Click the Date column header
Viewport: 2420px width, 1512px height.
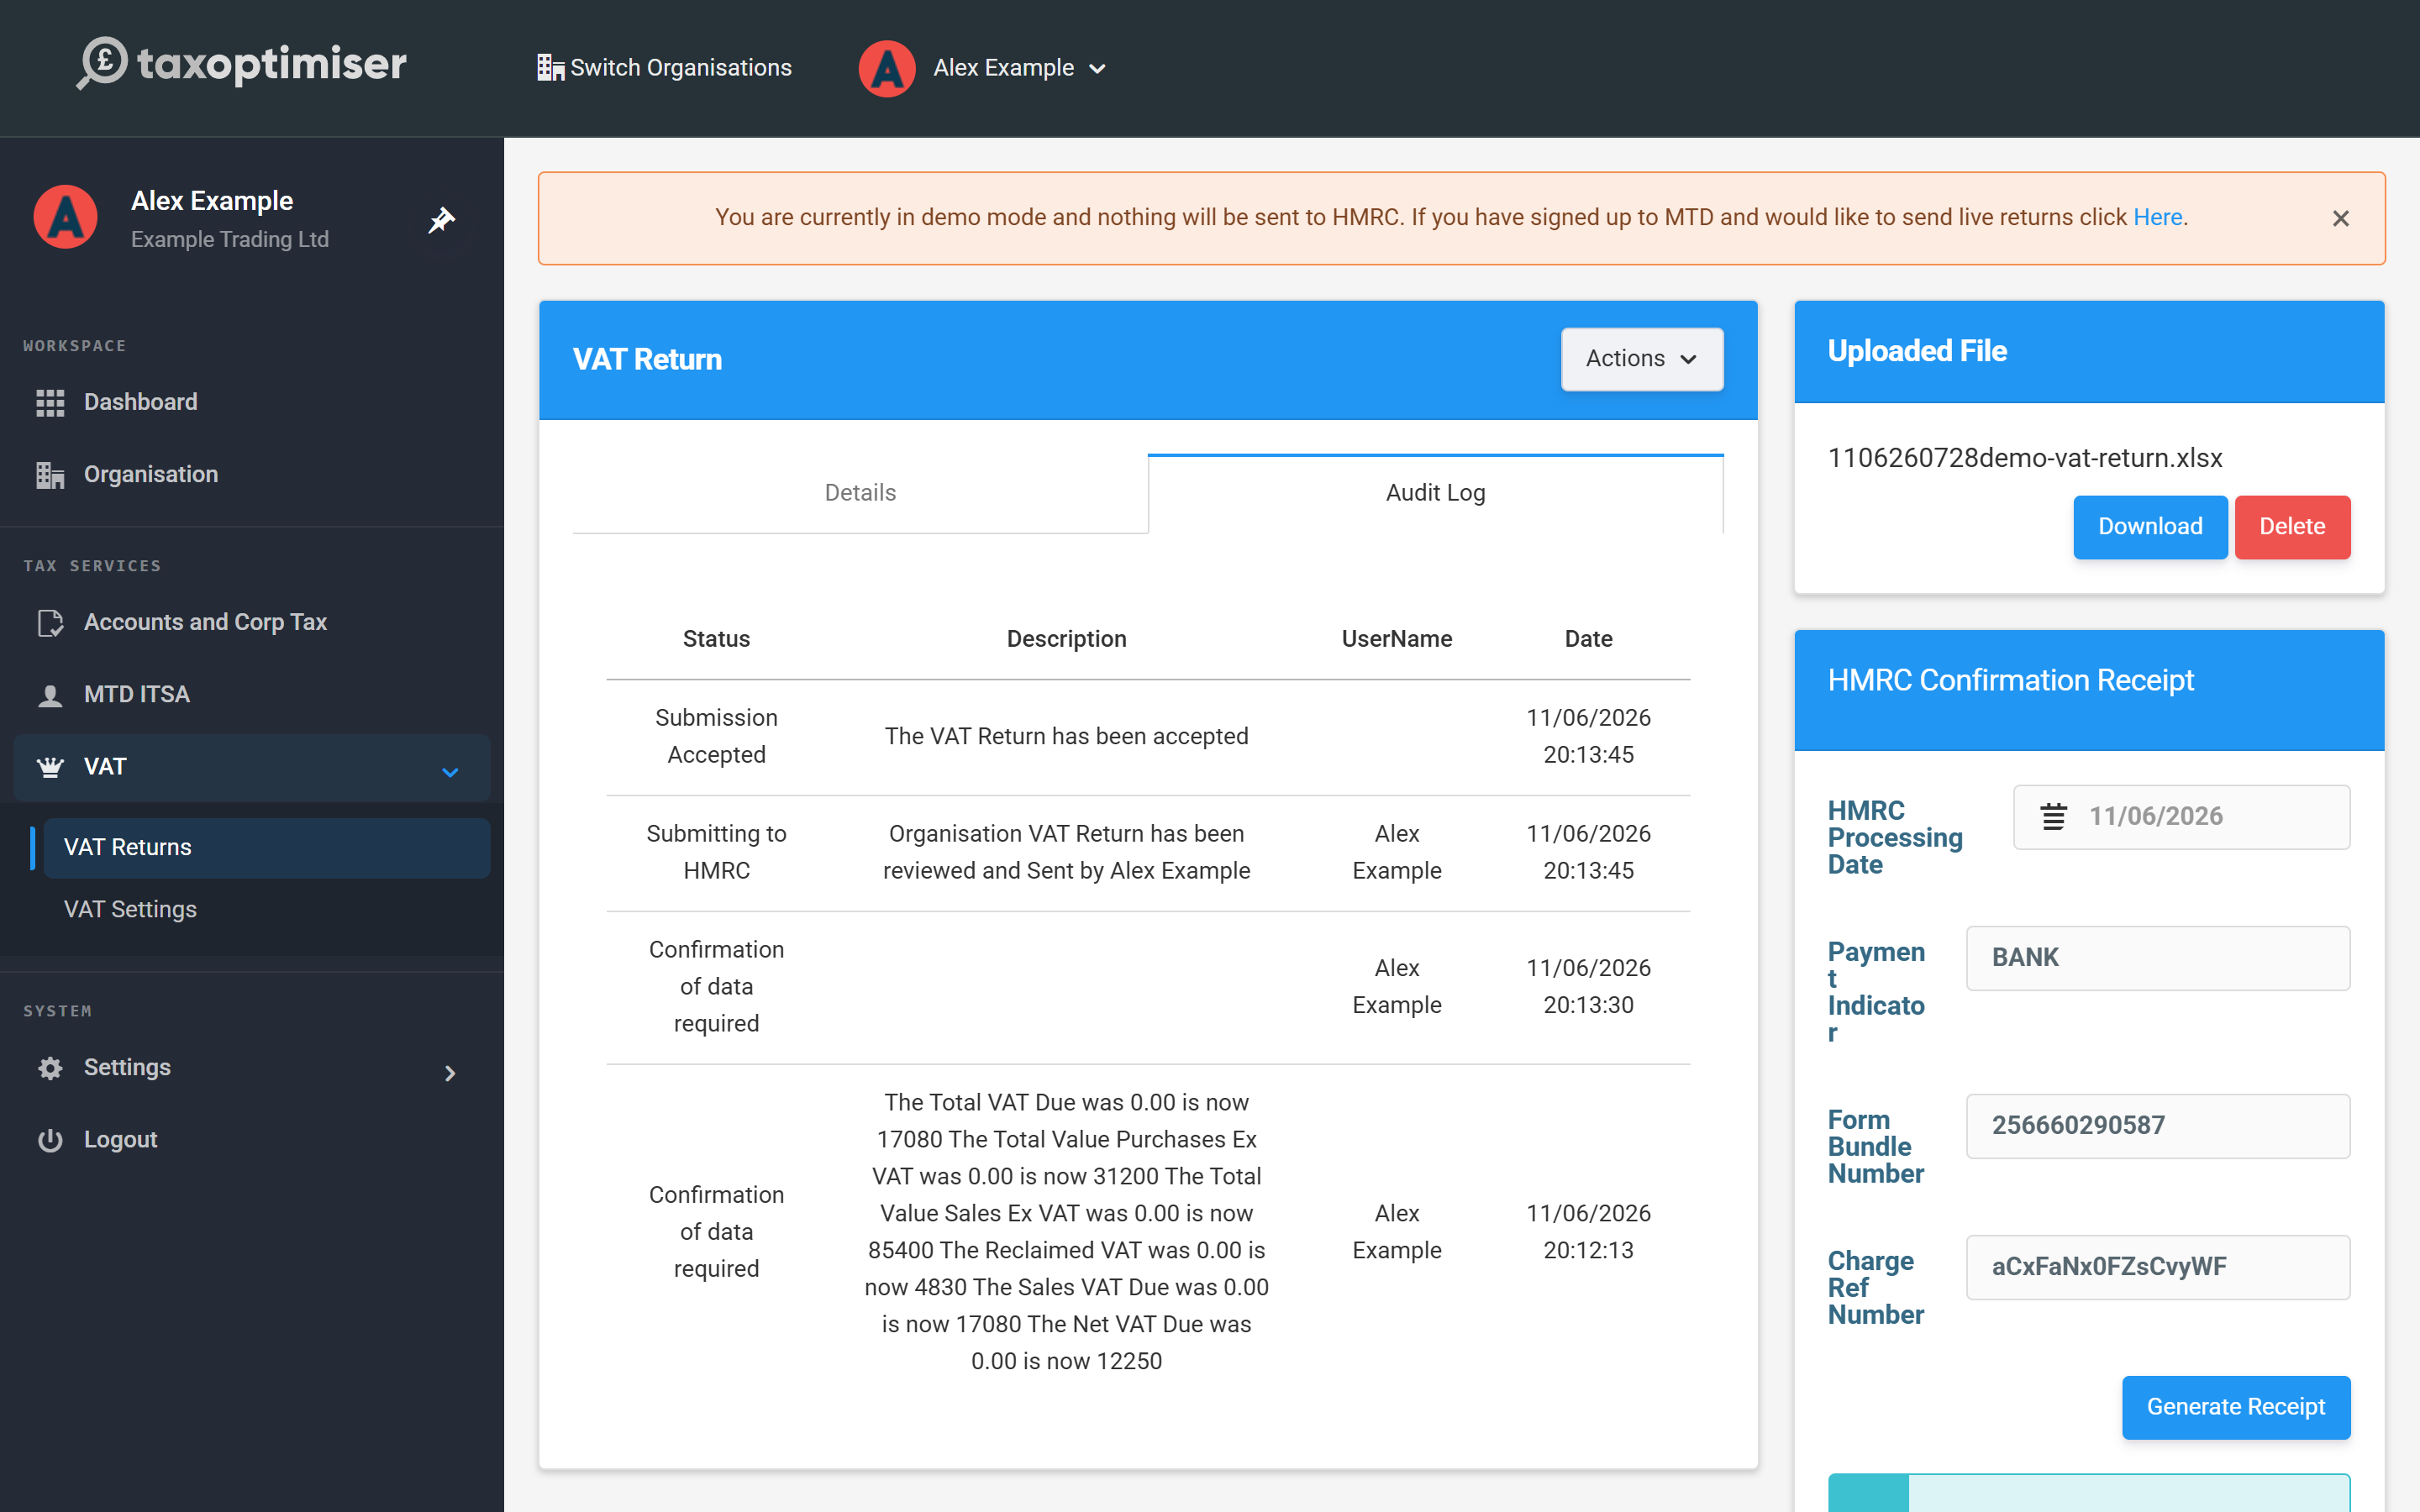click(x=1588, y=639)
